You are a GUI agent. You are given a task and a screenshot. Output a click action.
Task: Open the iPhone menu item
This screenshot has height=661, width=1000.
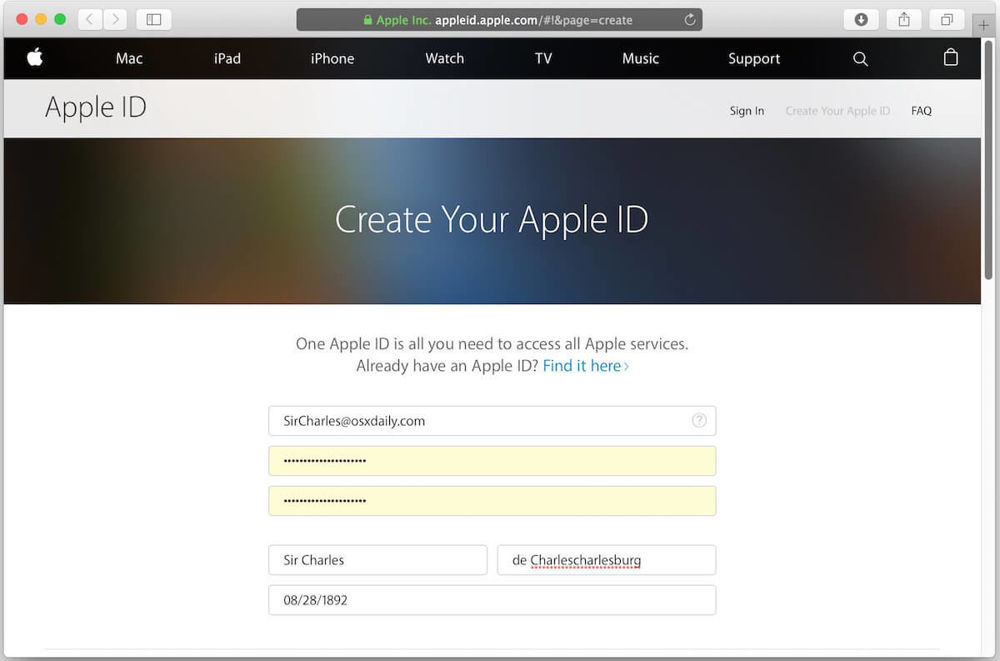click(x=332, y=59)
